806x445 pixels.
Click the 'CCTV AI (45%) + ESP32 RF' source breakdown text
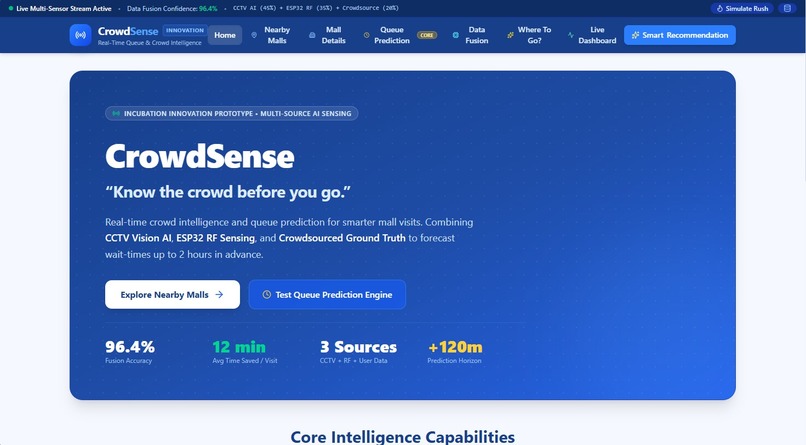click(x=316, y=8)
